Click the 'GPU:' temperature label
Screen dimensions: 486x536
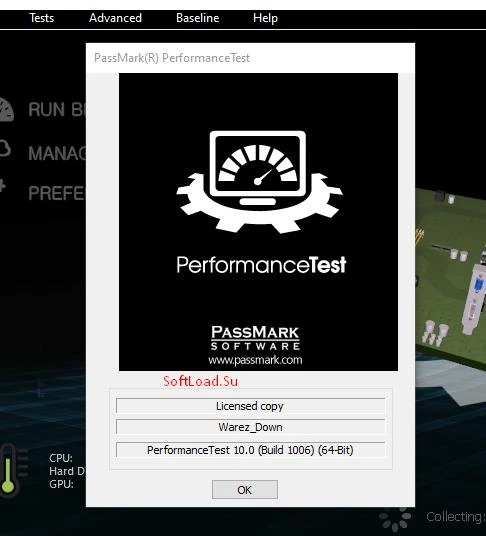(x=61, y=484)
